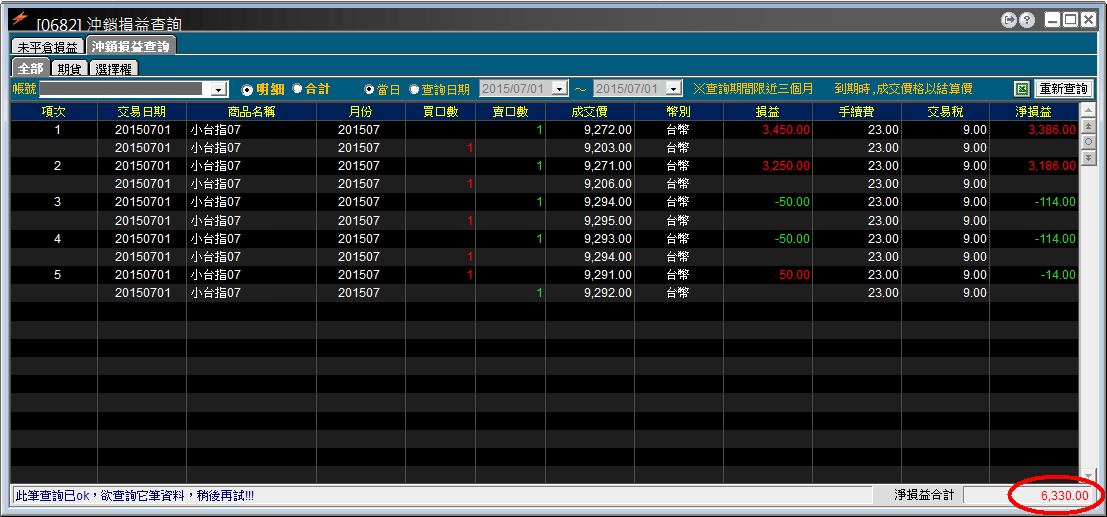Click the item number 3 cell
Image resolution: width=1107 pixels, height=517 pixels.
coord(54,202)
